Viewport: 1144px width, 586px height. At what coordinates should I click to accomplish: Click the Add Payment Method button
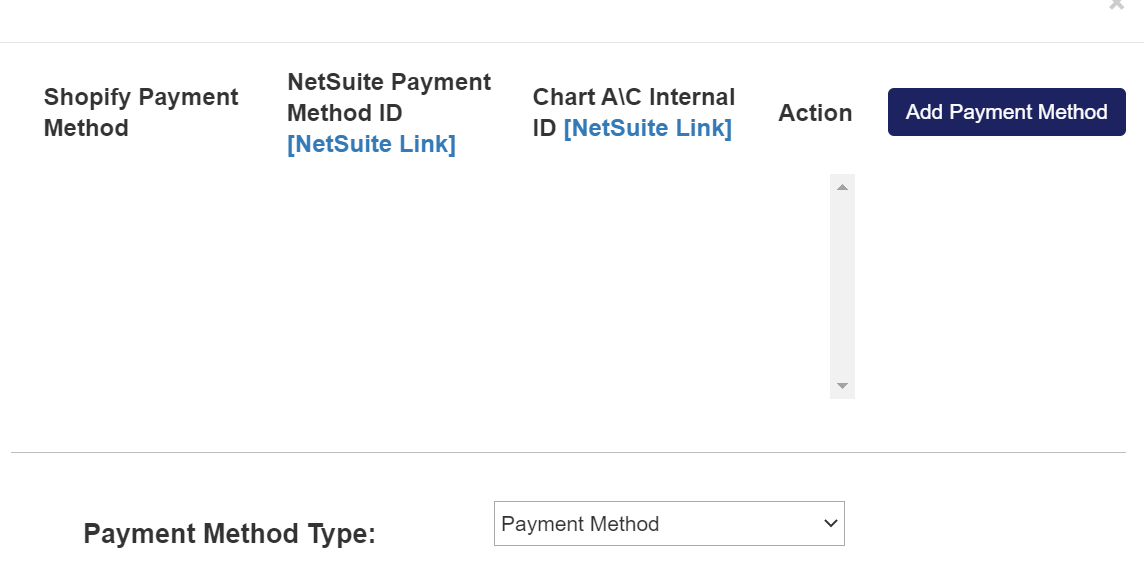(1006, 112)
